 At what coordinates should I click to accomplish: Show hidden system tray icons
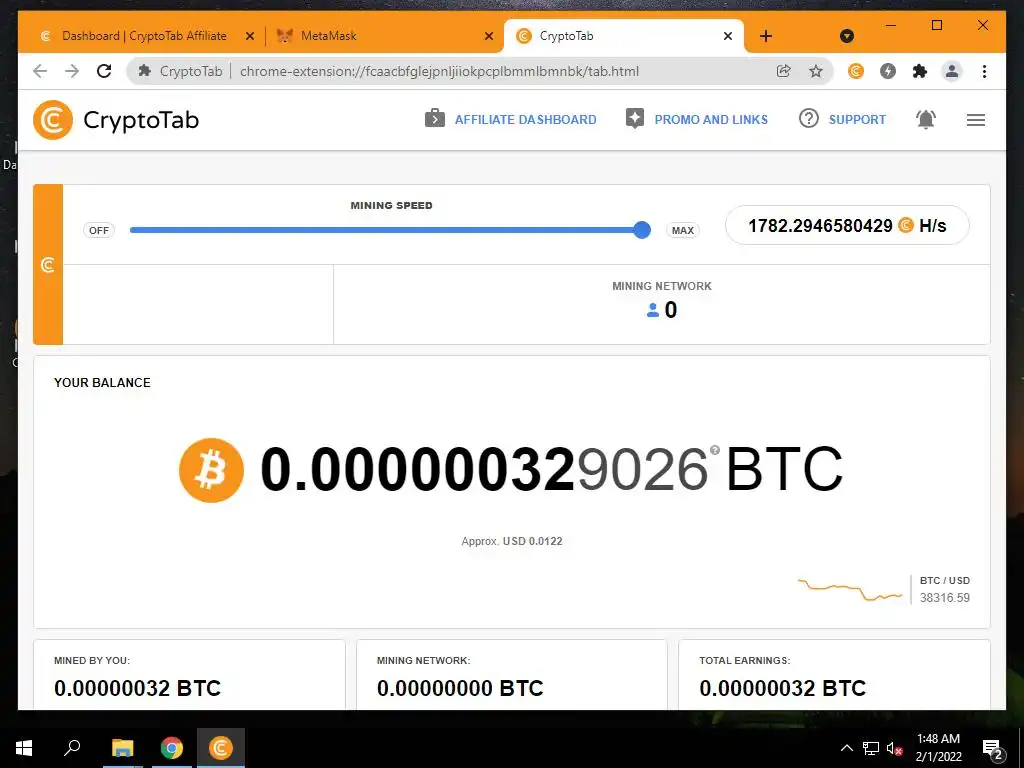pos(846,748)
